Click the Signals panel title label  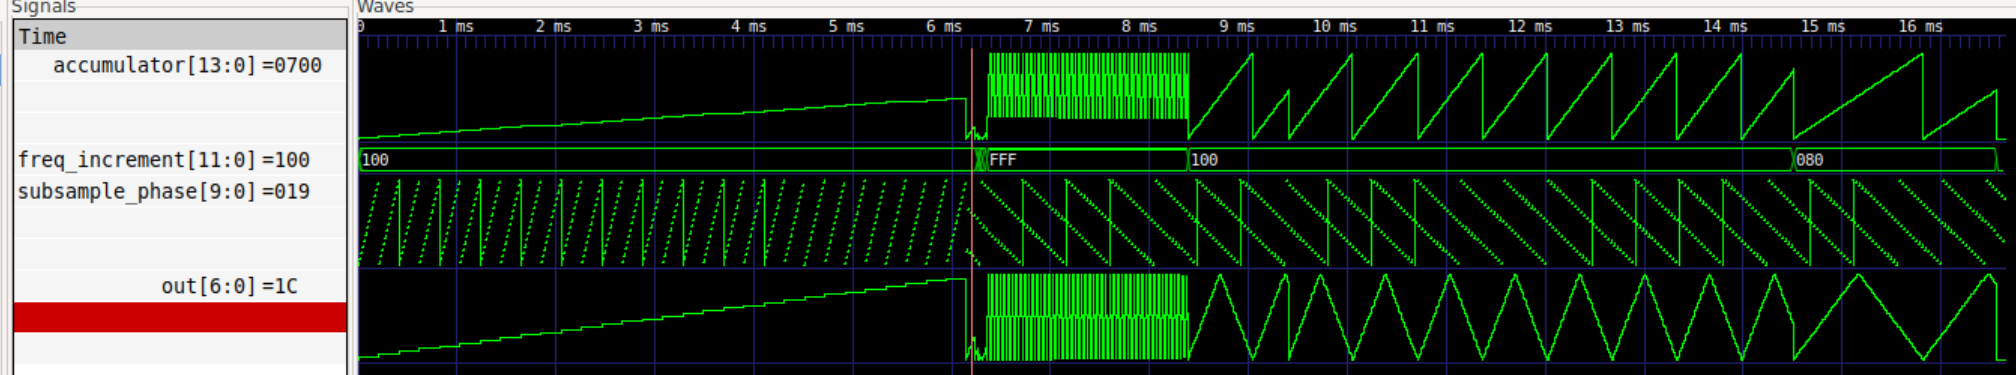pyautogui.click(x=44, y=7)
